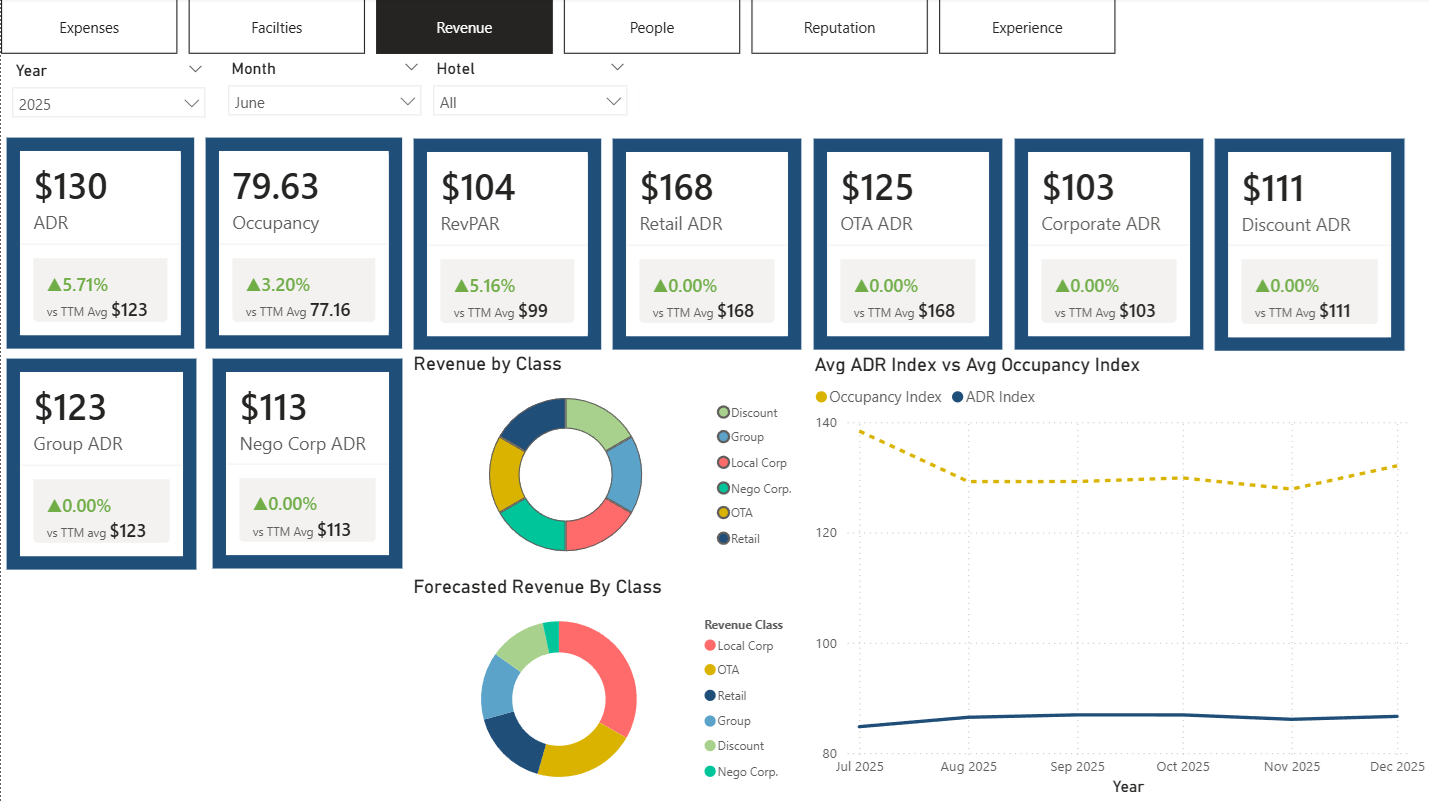
Task: Click the Nego Corp. legend swatch in Revenue by Class
Action: (723, 488)
